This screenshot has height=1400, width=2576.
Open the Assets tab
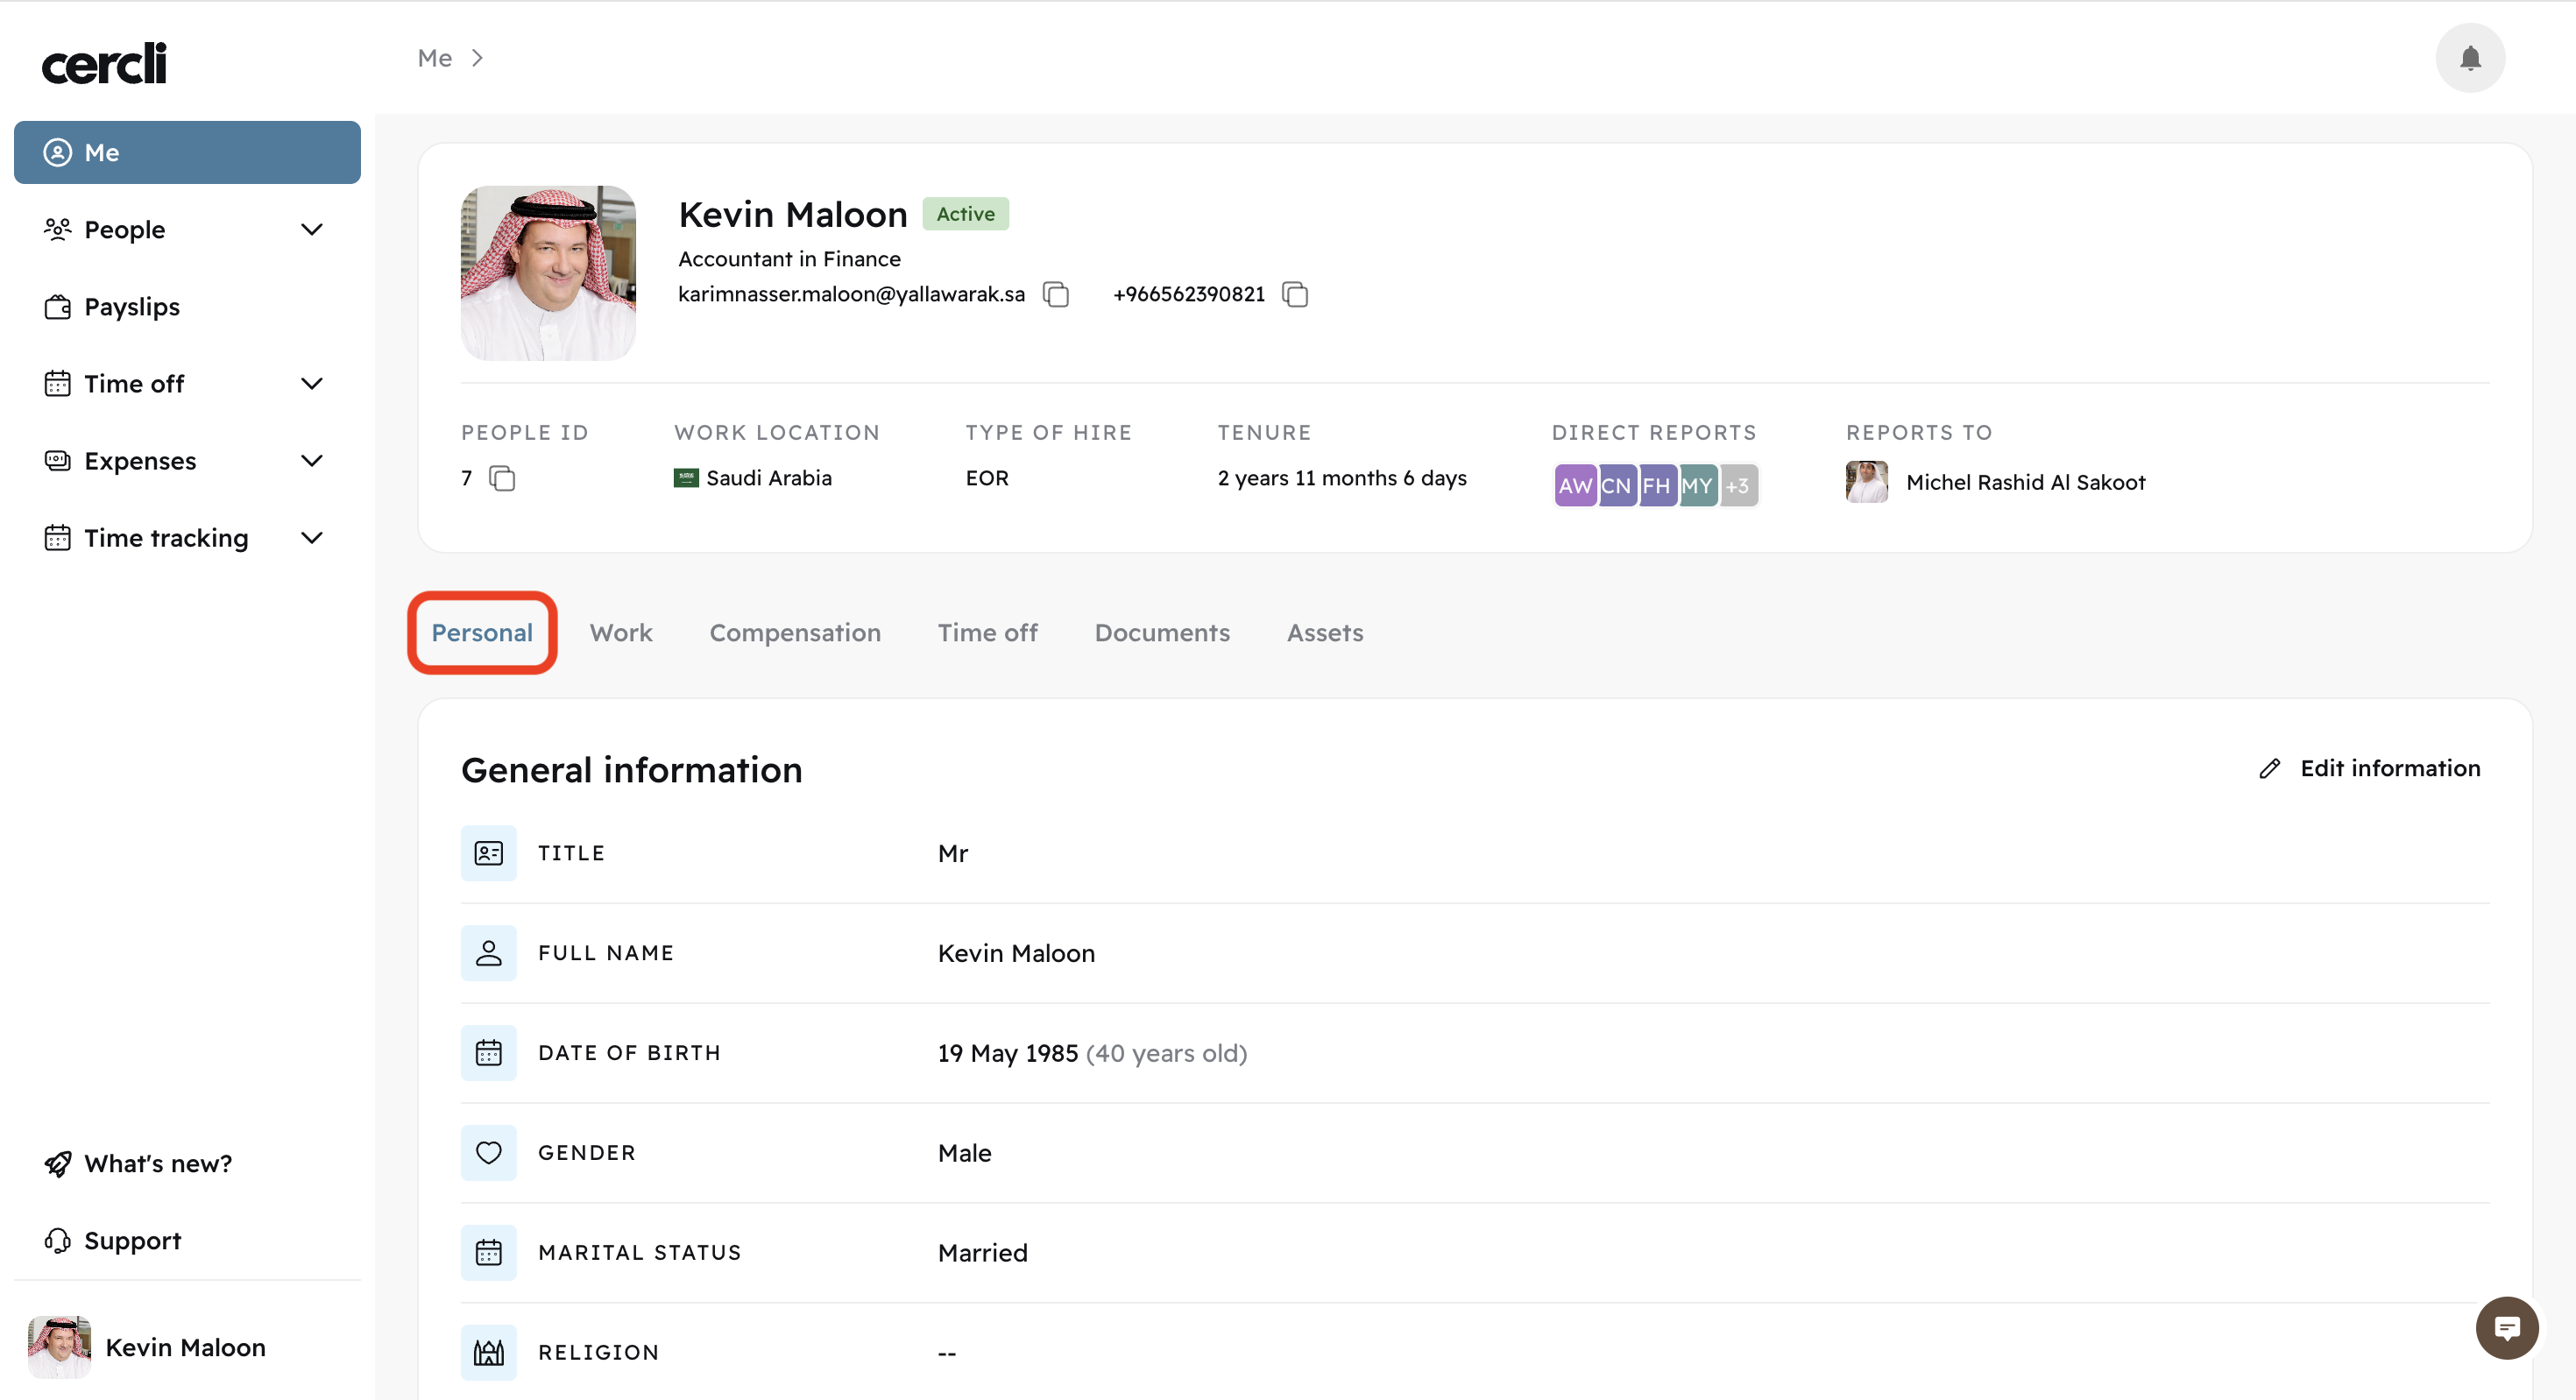coord(1324,633)
